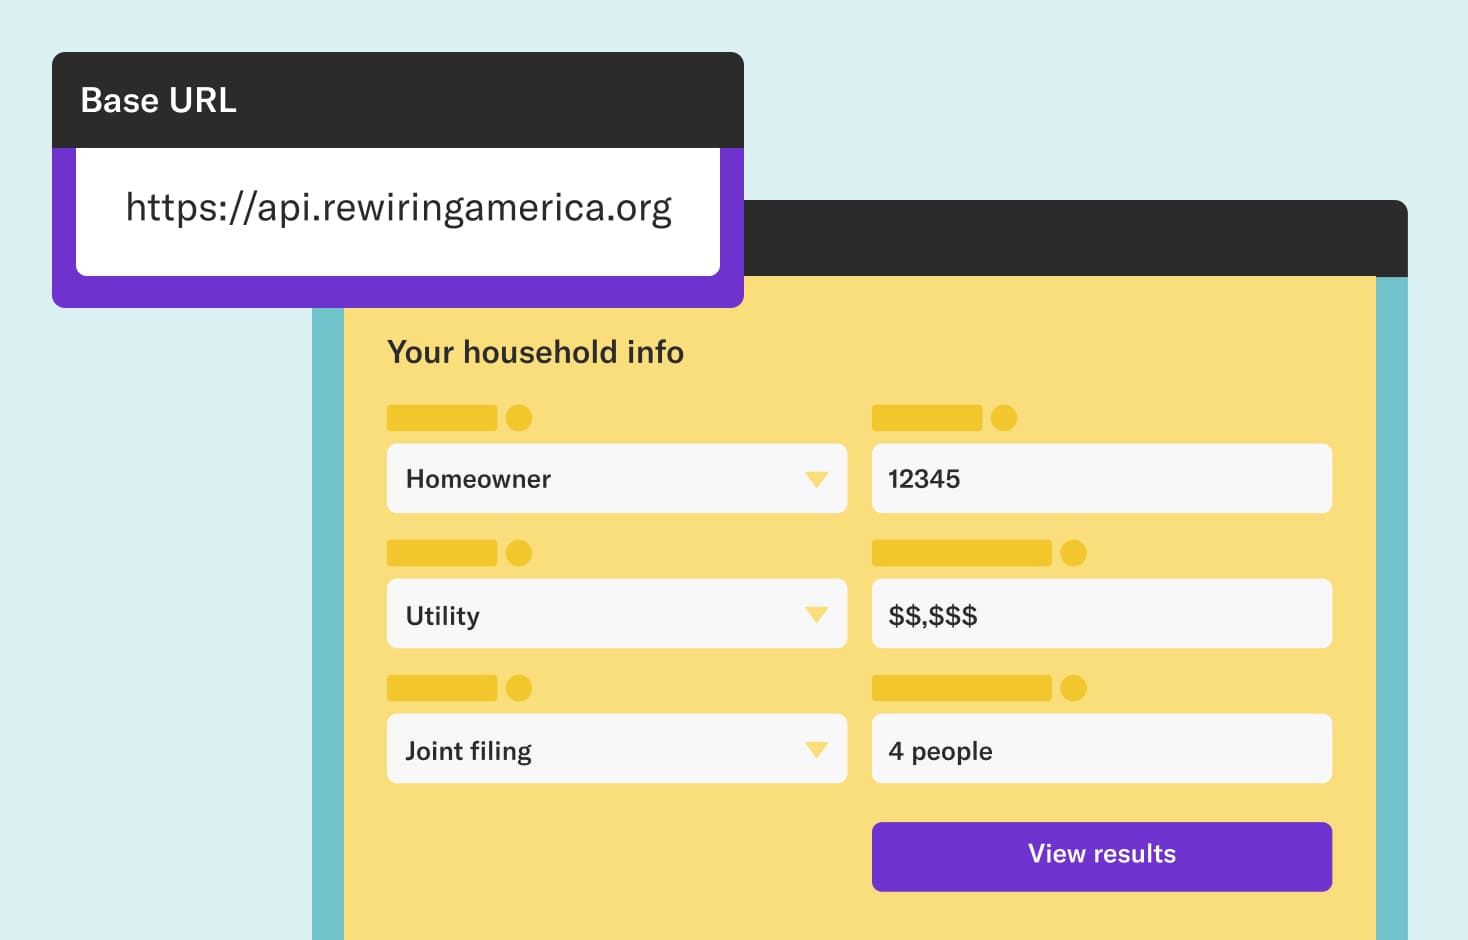Click the zip code field showing 12345
1468x940 pixels.
point(1102,478)
